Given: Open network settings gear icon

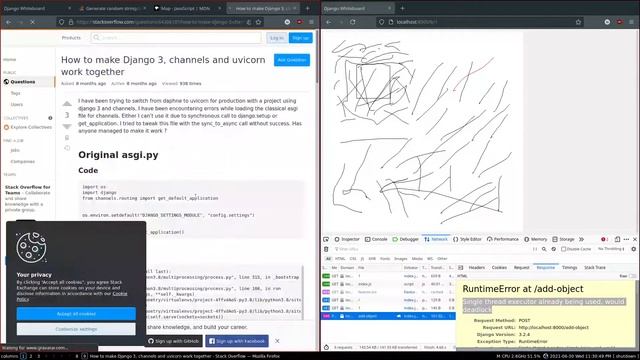Looking at the screenshot, I should [x=633, y=249].
